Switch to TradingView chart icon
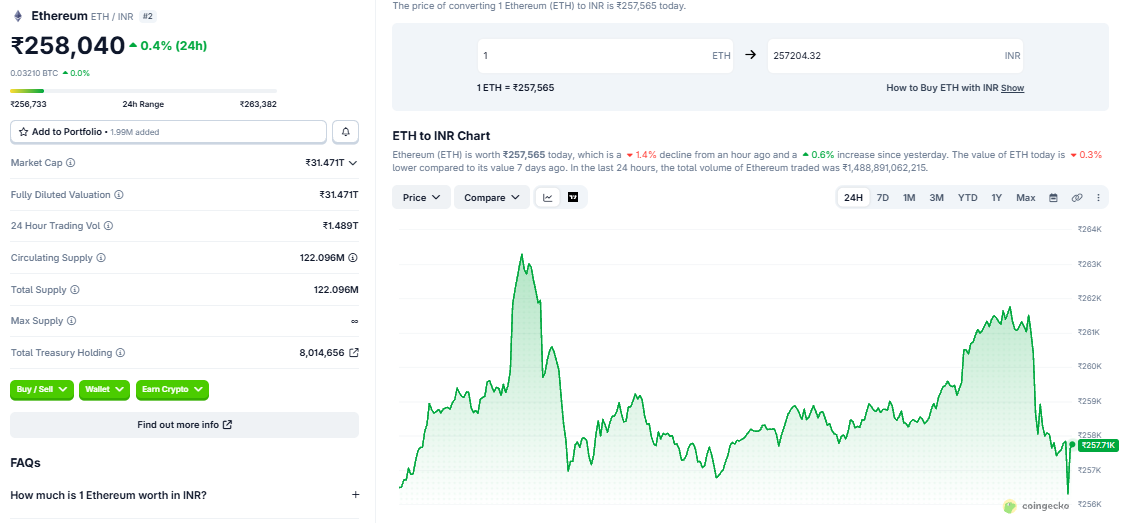 [x=573, y=197]
